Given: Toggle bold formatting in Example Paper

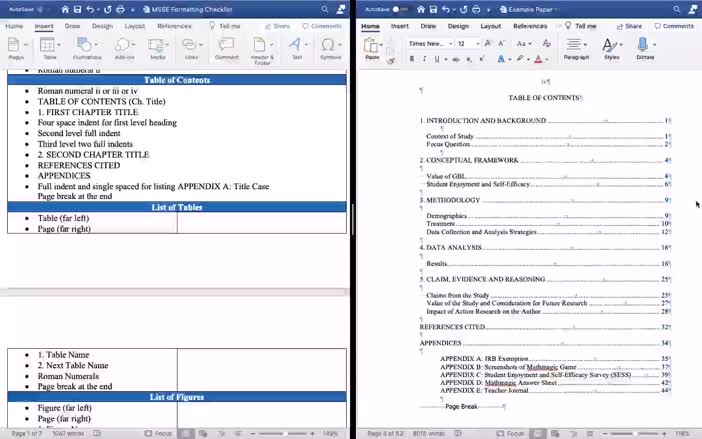Looking at the screenshot, I should (412, 59).
